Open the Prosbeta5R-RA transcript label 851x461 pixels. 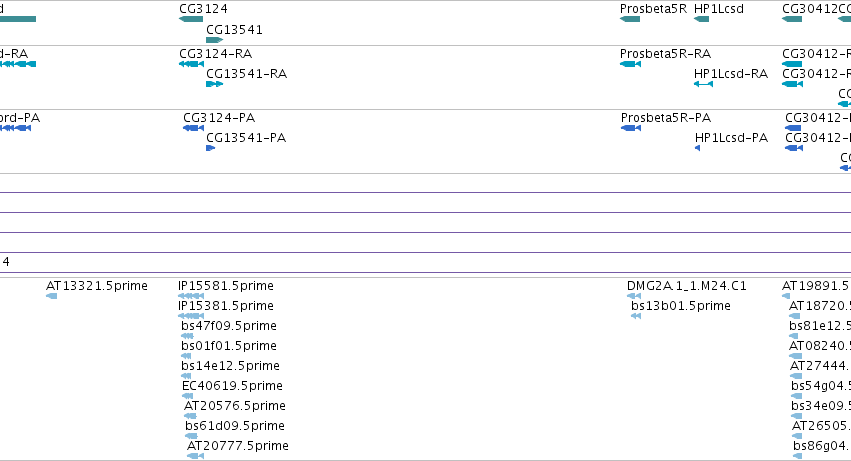point(666,54)
